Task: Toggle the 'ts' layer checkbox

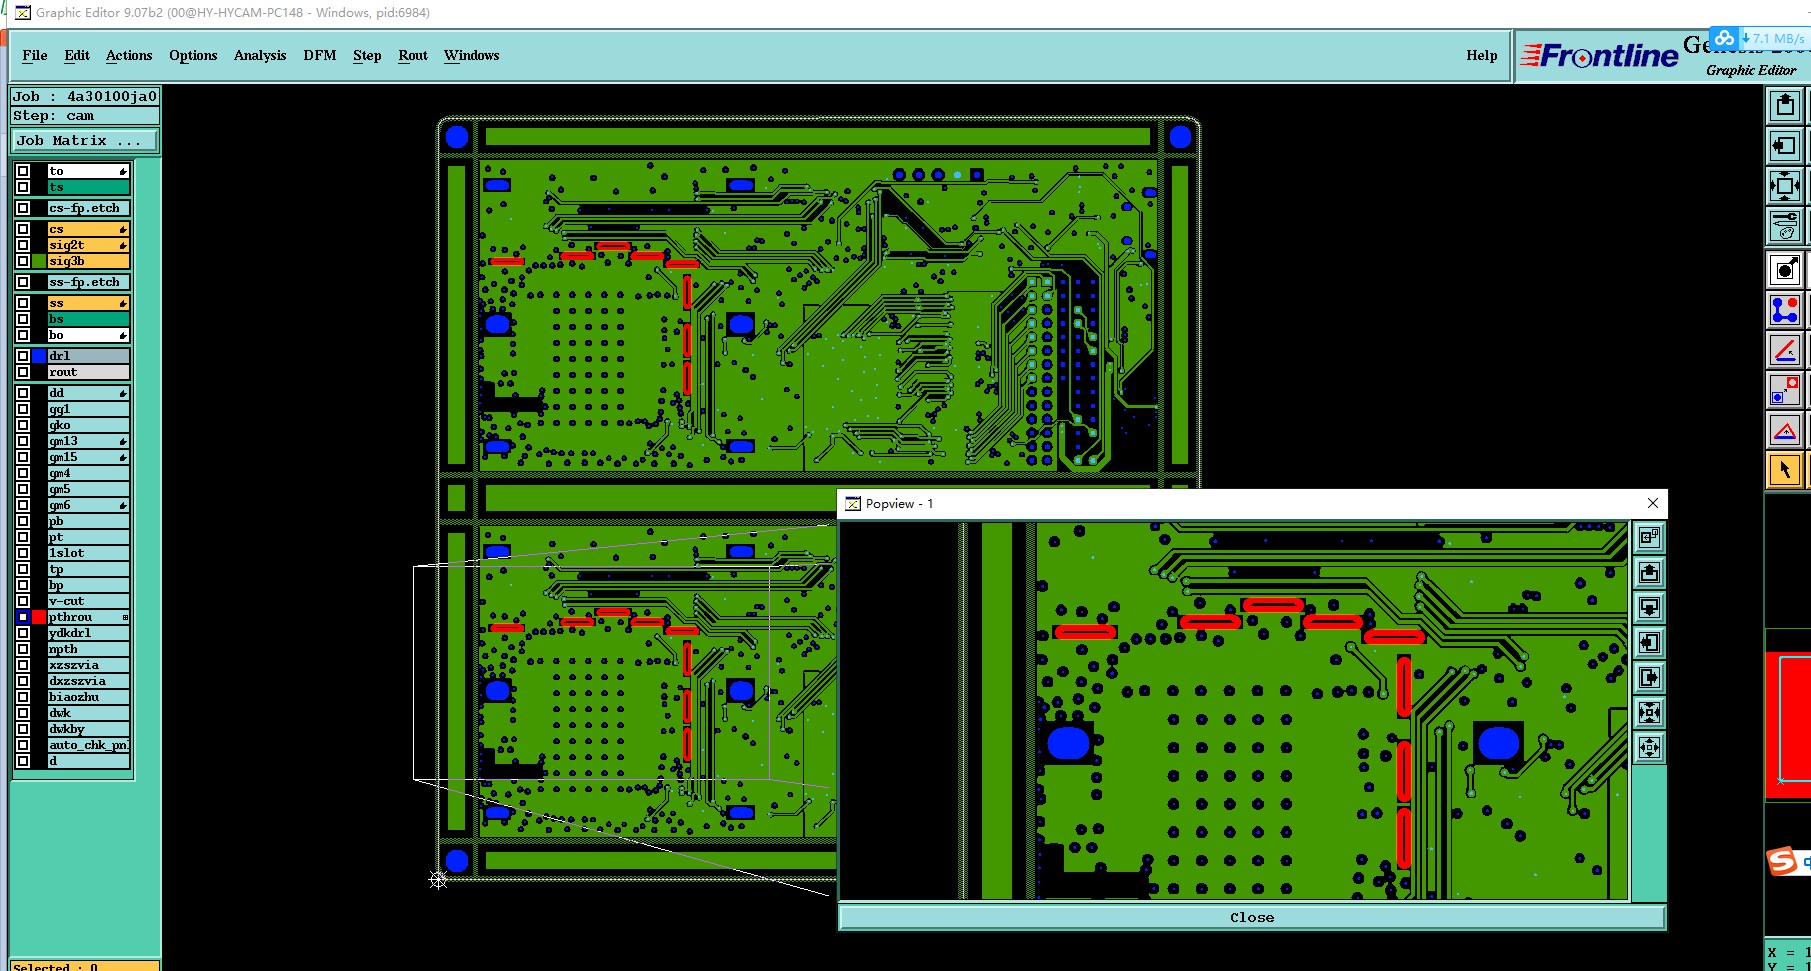Action: pyautogui.click(x=23, y=187)
